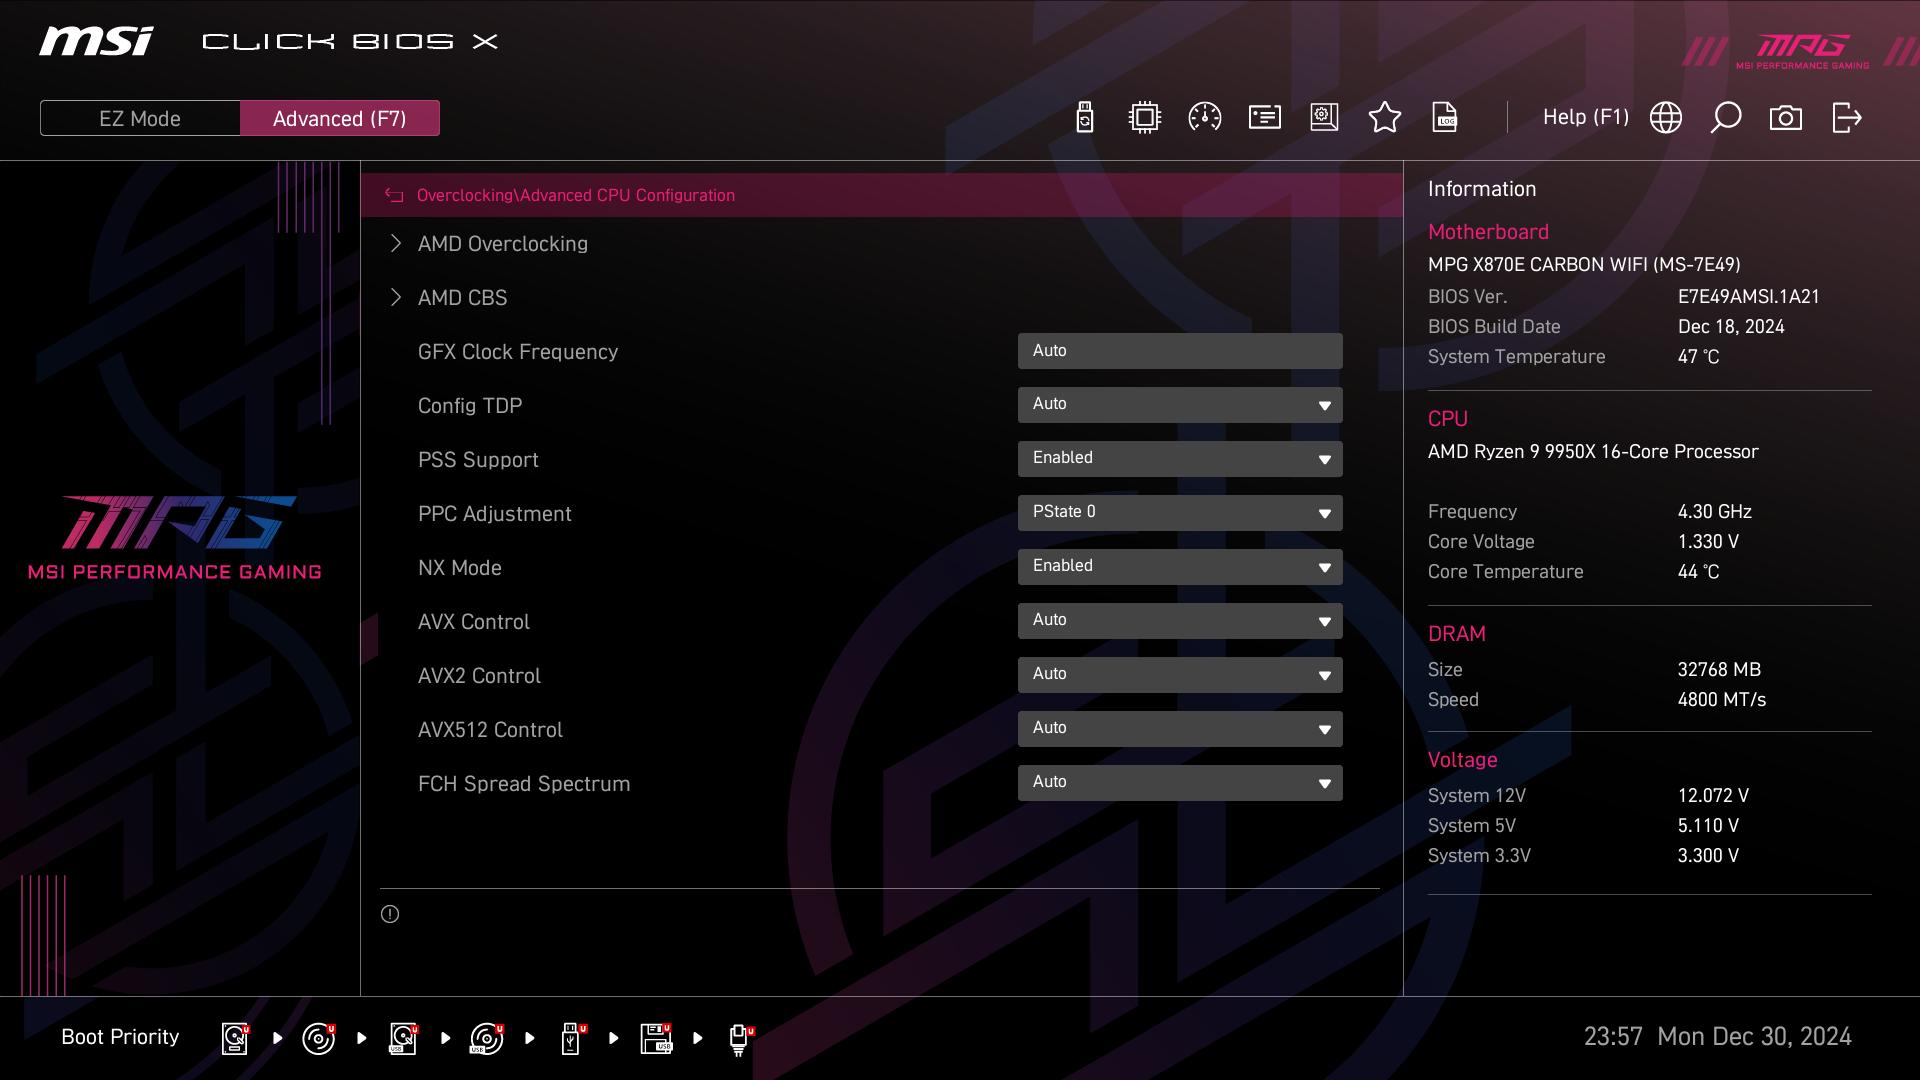1920x1080 pixels.
Task: Click the info circle icon
Action: pos(390,914)
